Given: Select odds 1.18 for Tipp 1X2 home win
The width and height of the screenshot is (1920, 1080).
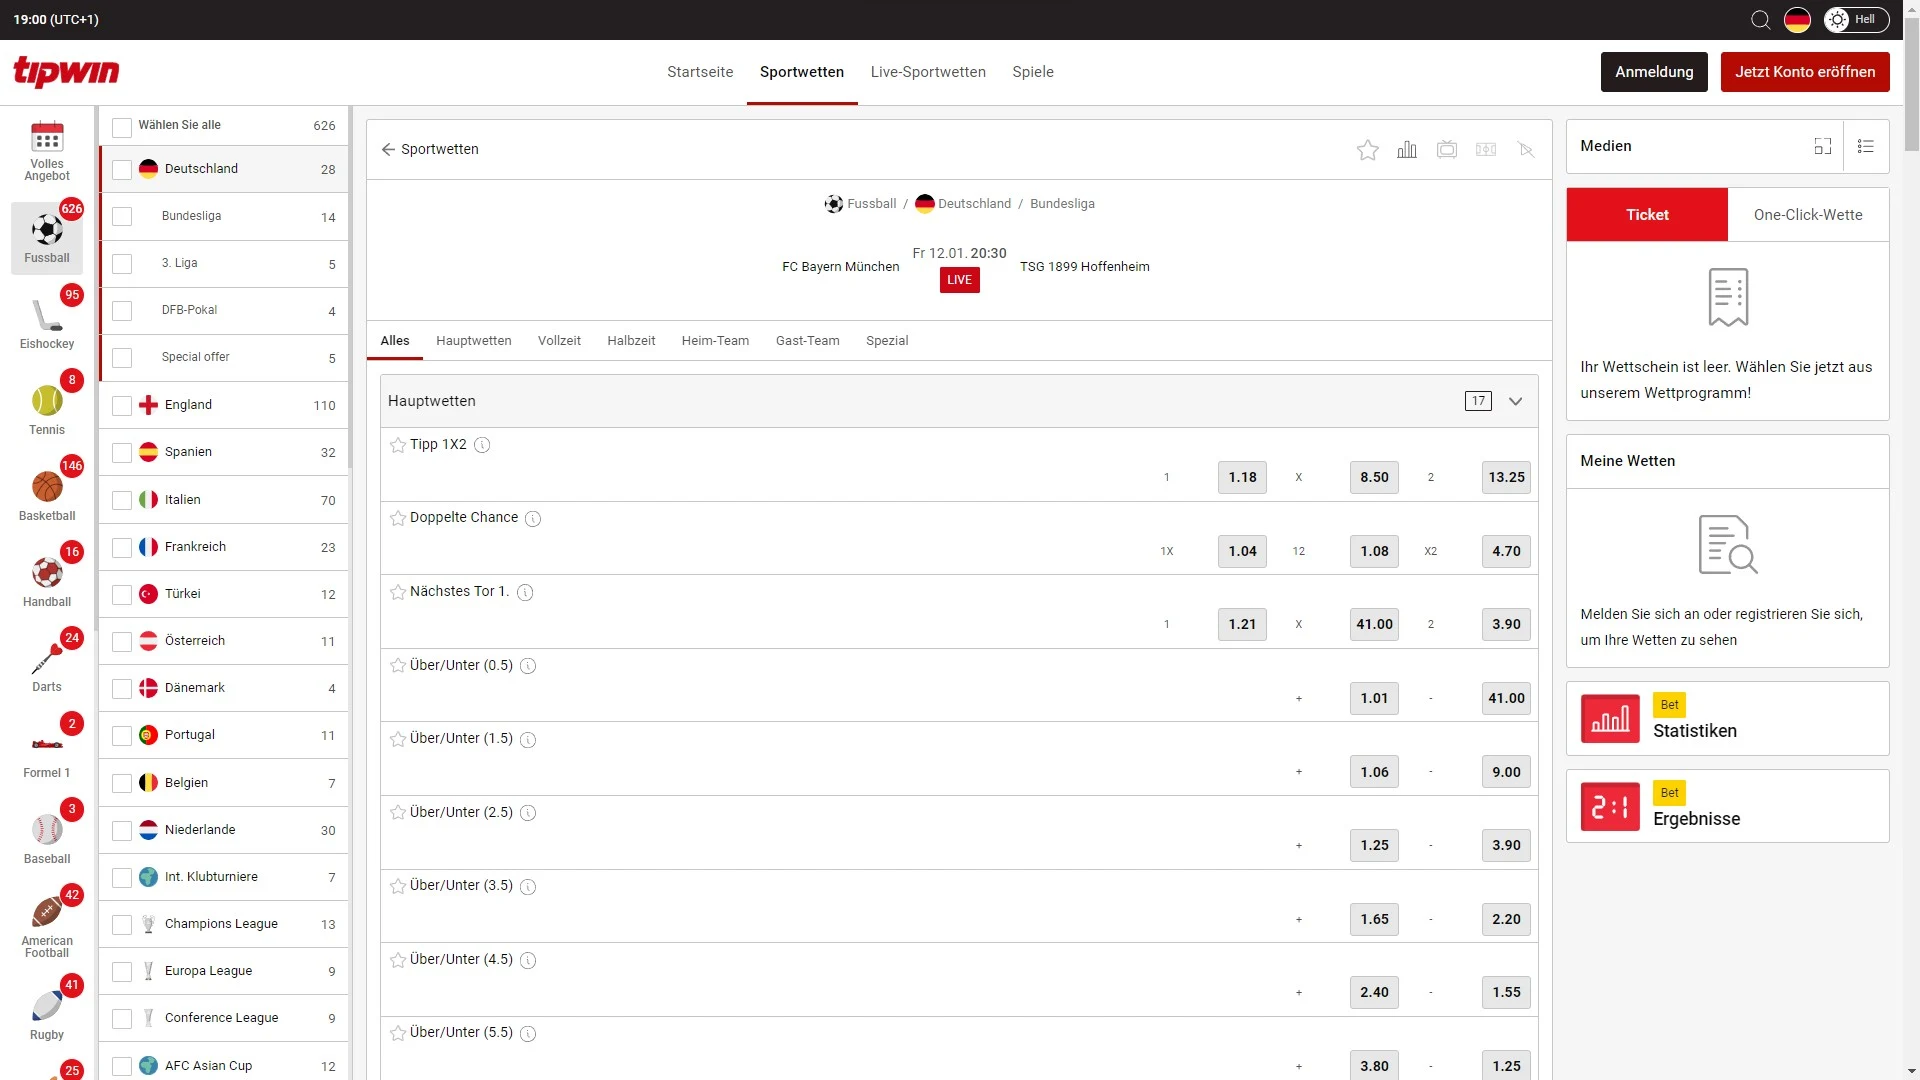Looking at the screenshot, I should (1242, 478).
